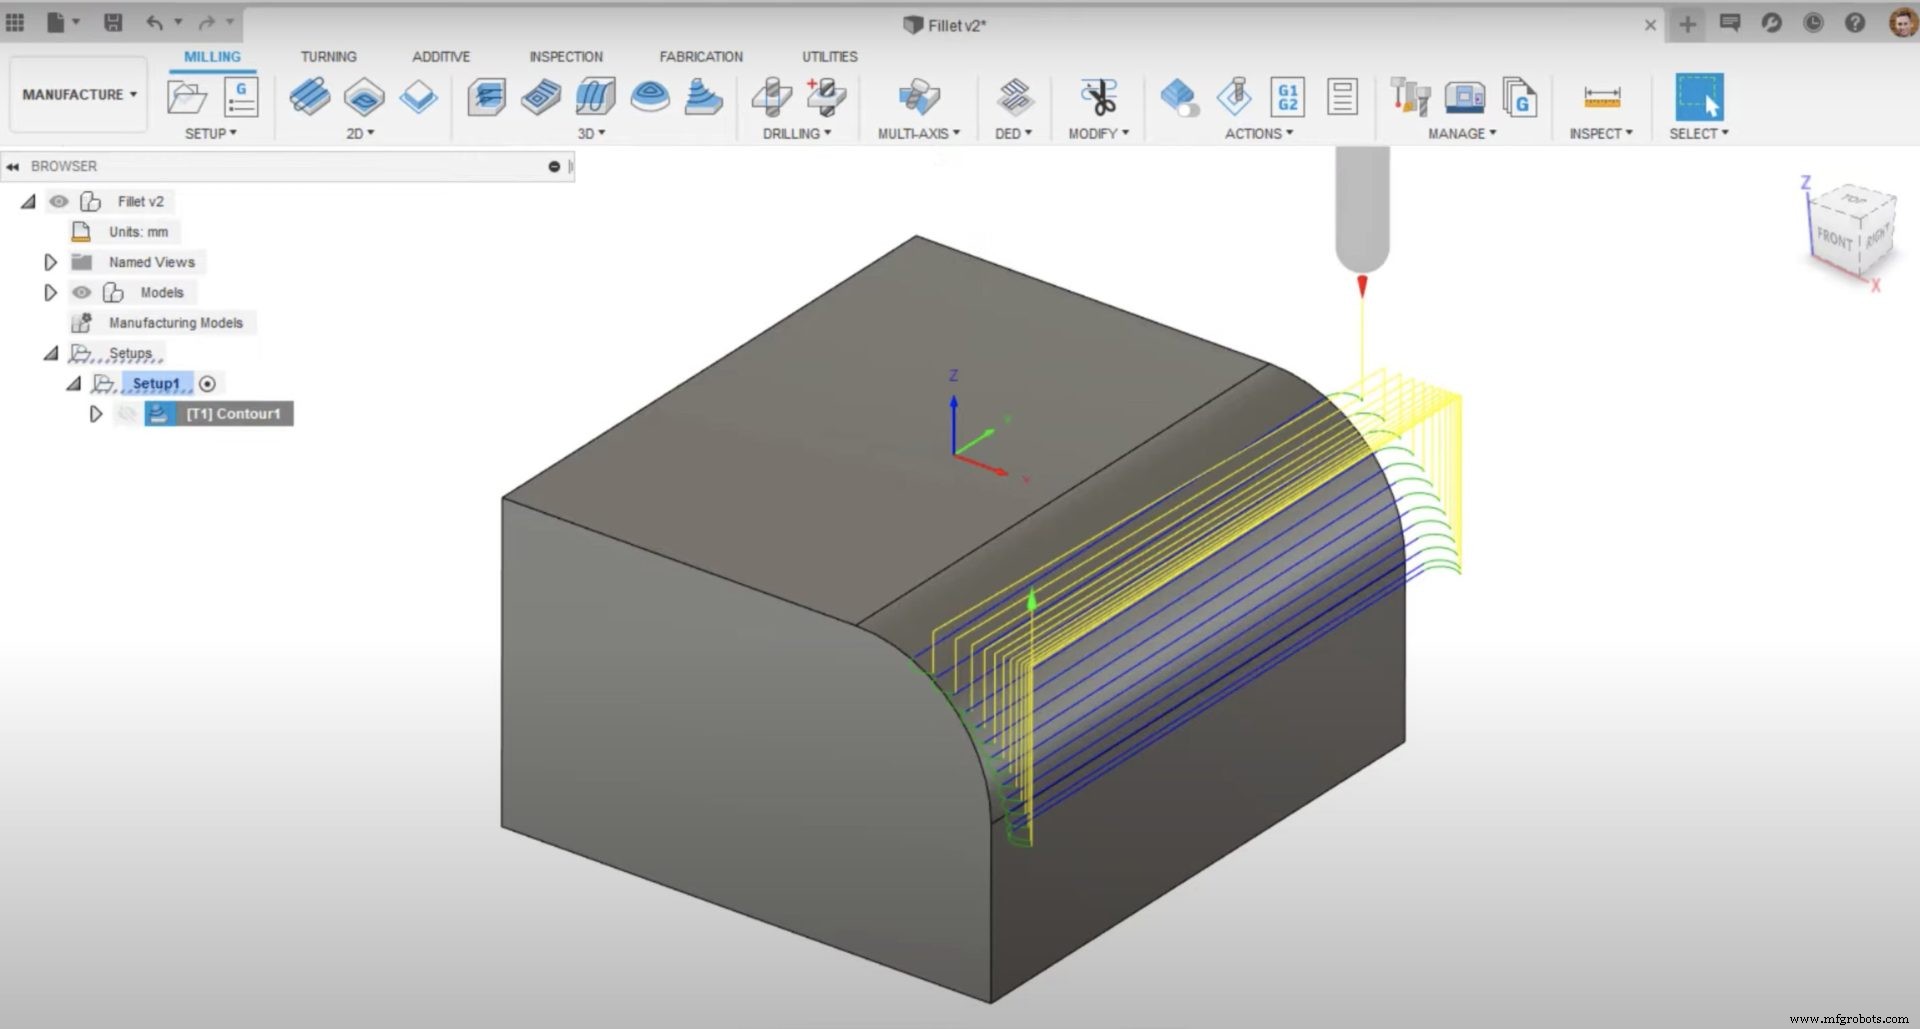Click the Setup1 item in the browser
The width and height of the screenshot is (1920, 1029).
(157, 383)
